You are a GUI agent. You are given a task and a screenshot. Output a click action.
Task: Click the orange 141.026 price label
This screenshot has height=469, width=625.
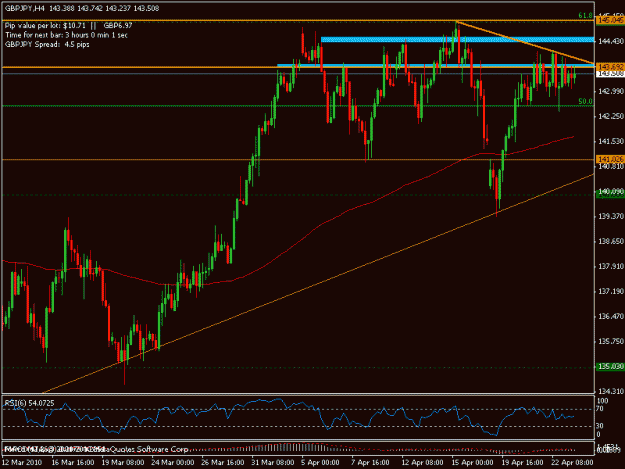point(610,159)
